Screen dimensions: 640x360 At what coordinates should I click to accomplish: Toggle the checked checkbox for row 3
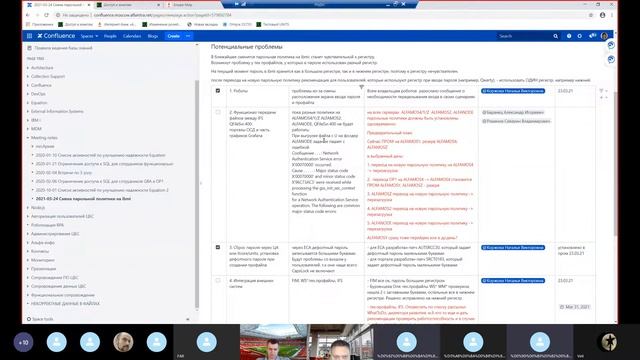[x=218, y=247]
